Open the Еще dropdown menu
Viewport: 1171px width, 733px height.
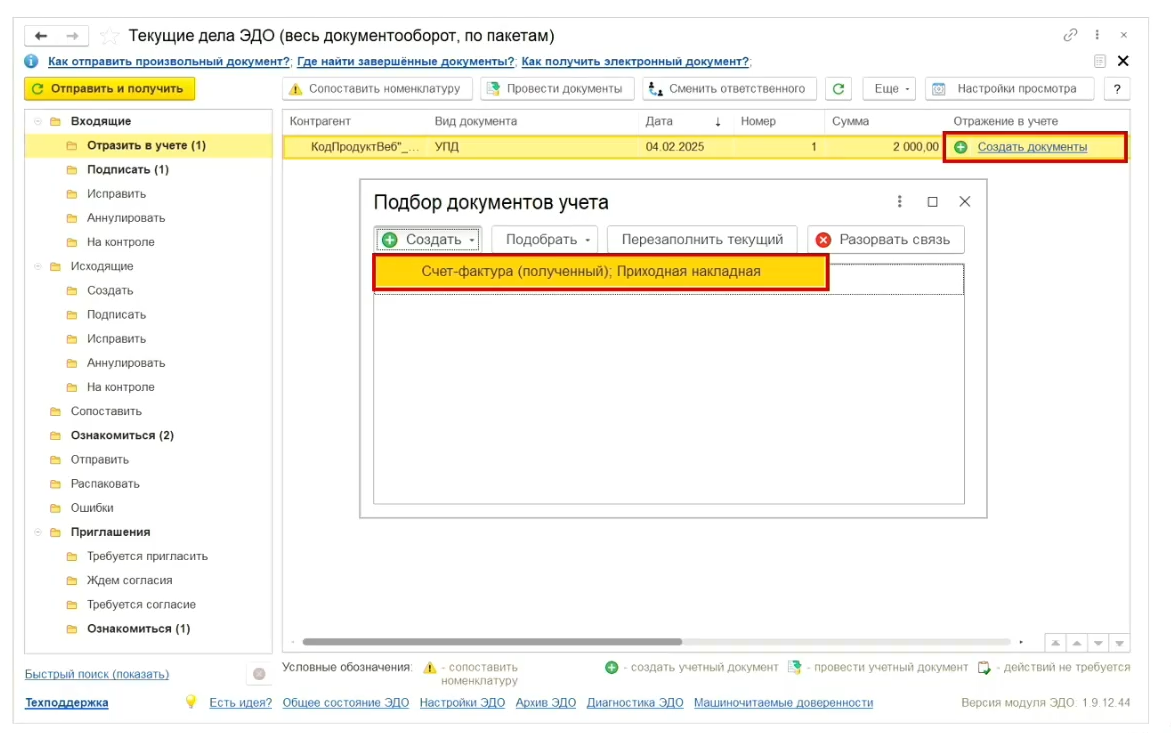pos(887,89)
